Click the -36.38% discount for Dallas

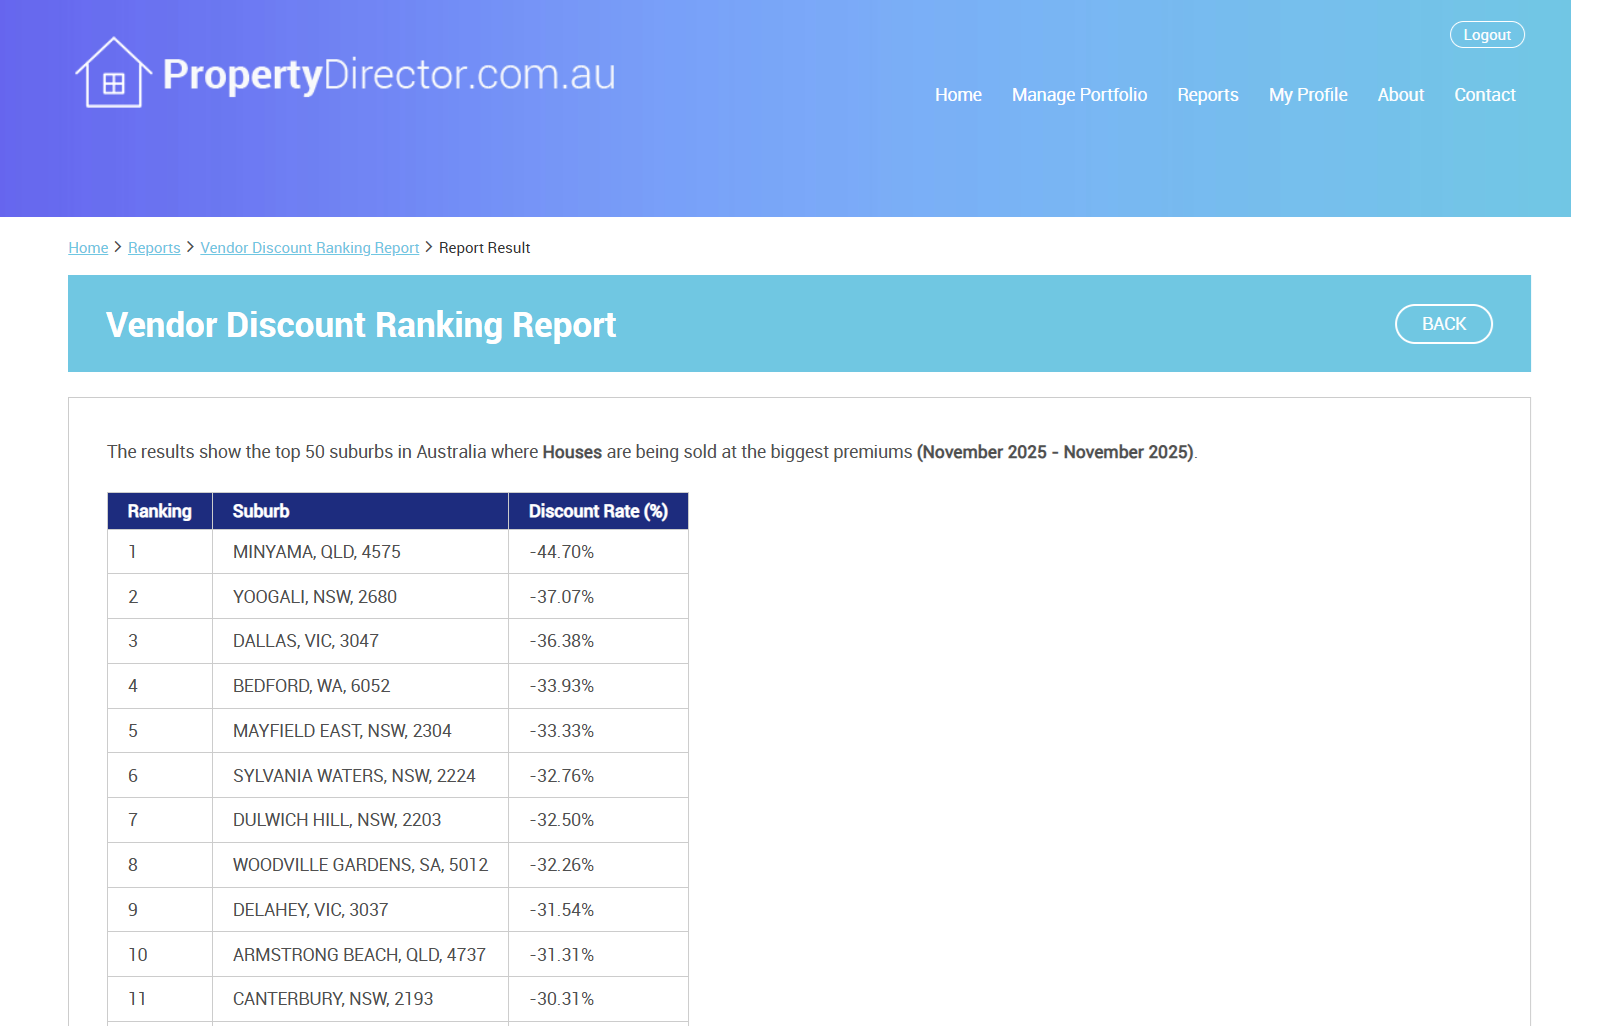[561, 641]
